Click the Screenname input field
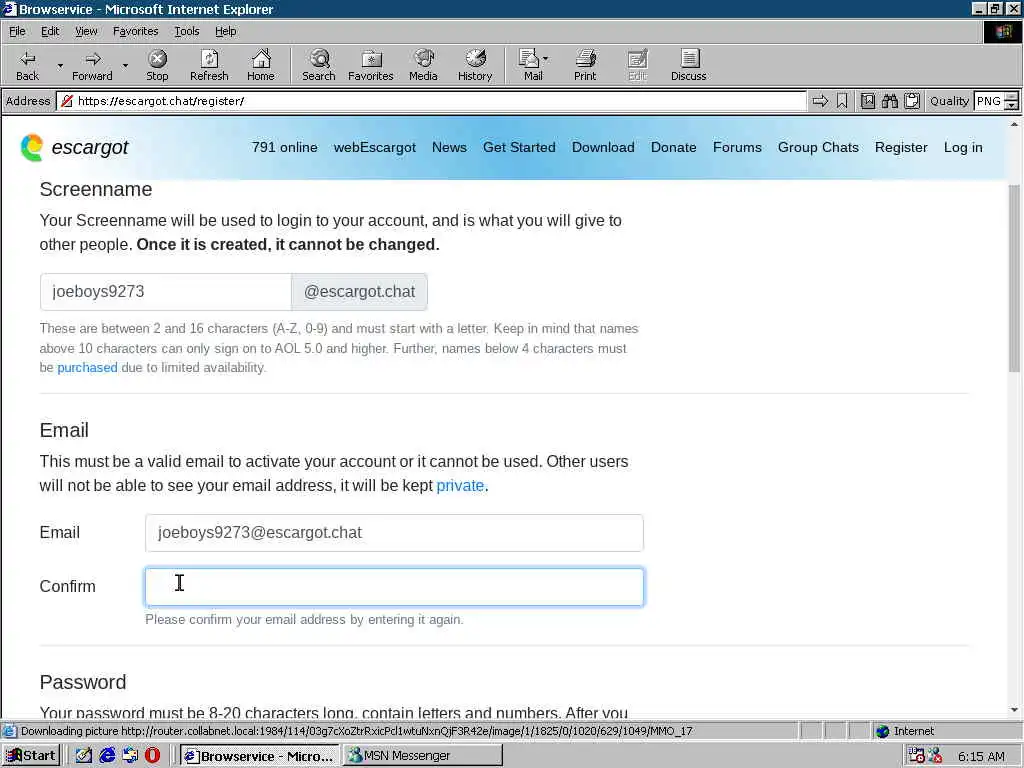The width and height of the screenshot is (1024, 768). click(x=166, y=292)
